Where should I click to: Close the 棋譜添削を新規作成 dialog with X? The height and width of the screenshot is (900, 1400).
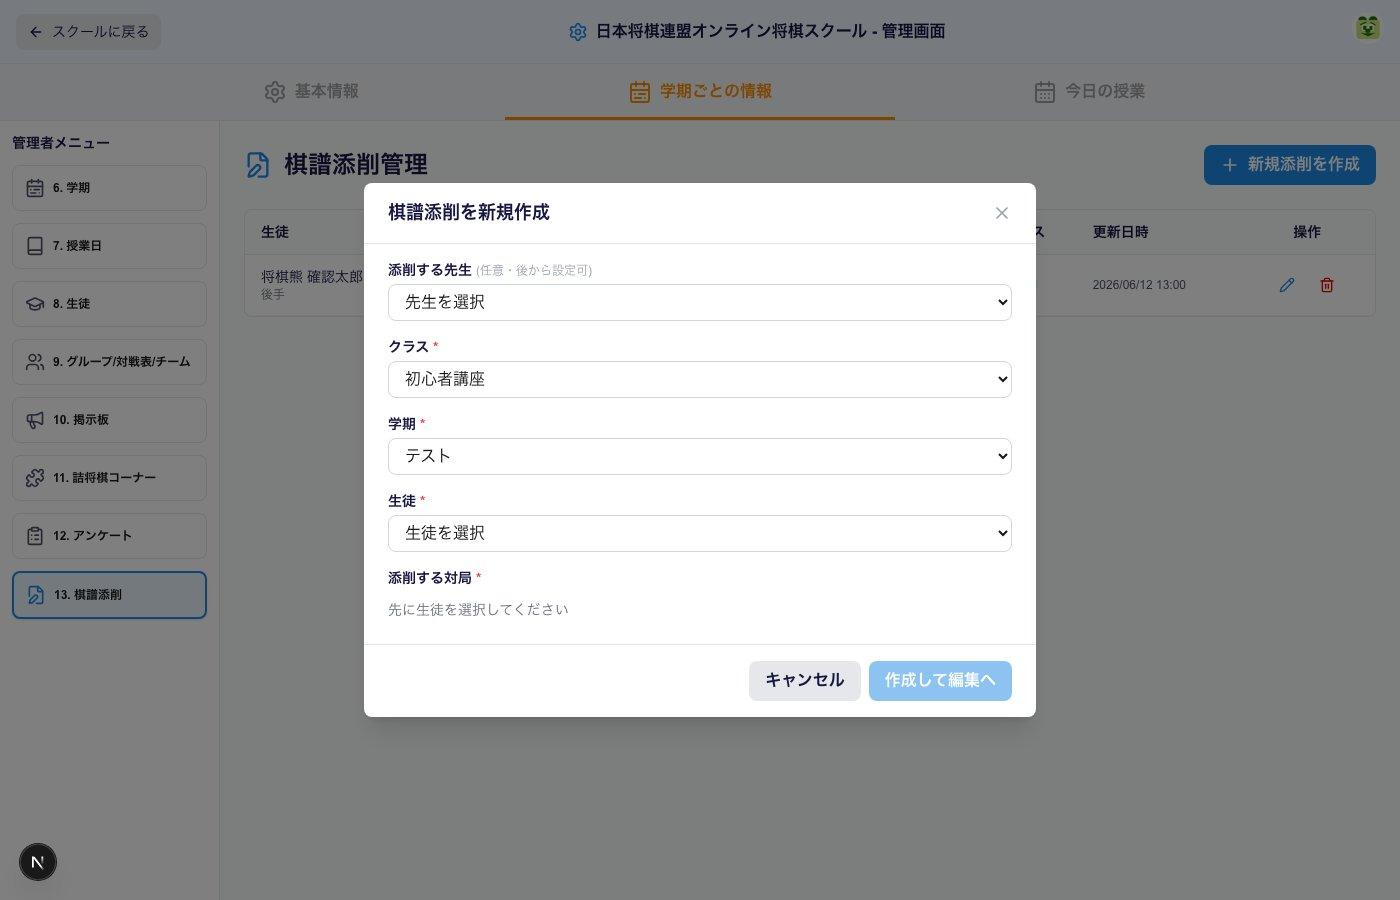pos(1002,213)
